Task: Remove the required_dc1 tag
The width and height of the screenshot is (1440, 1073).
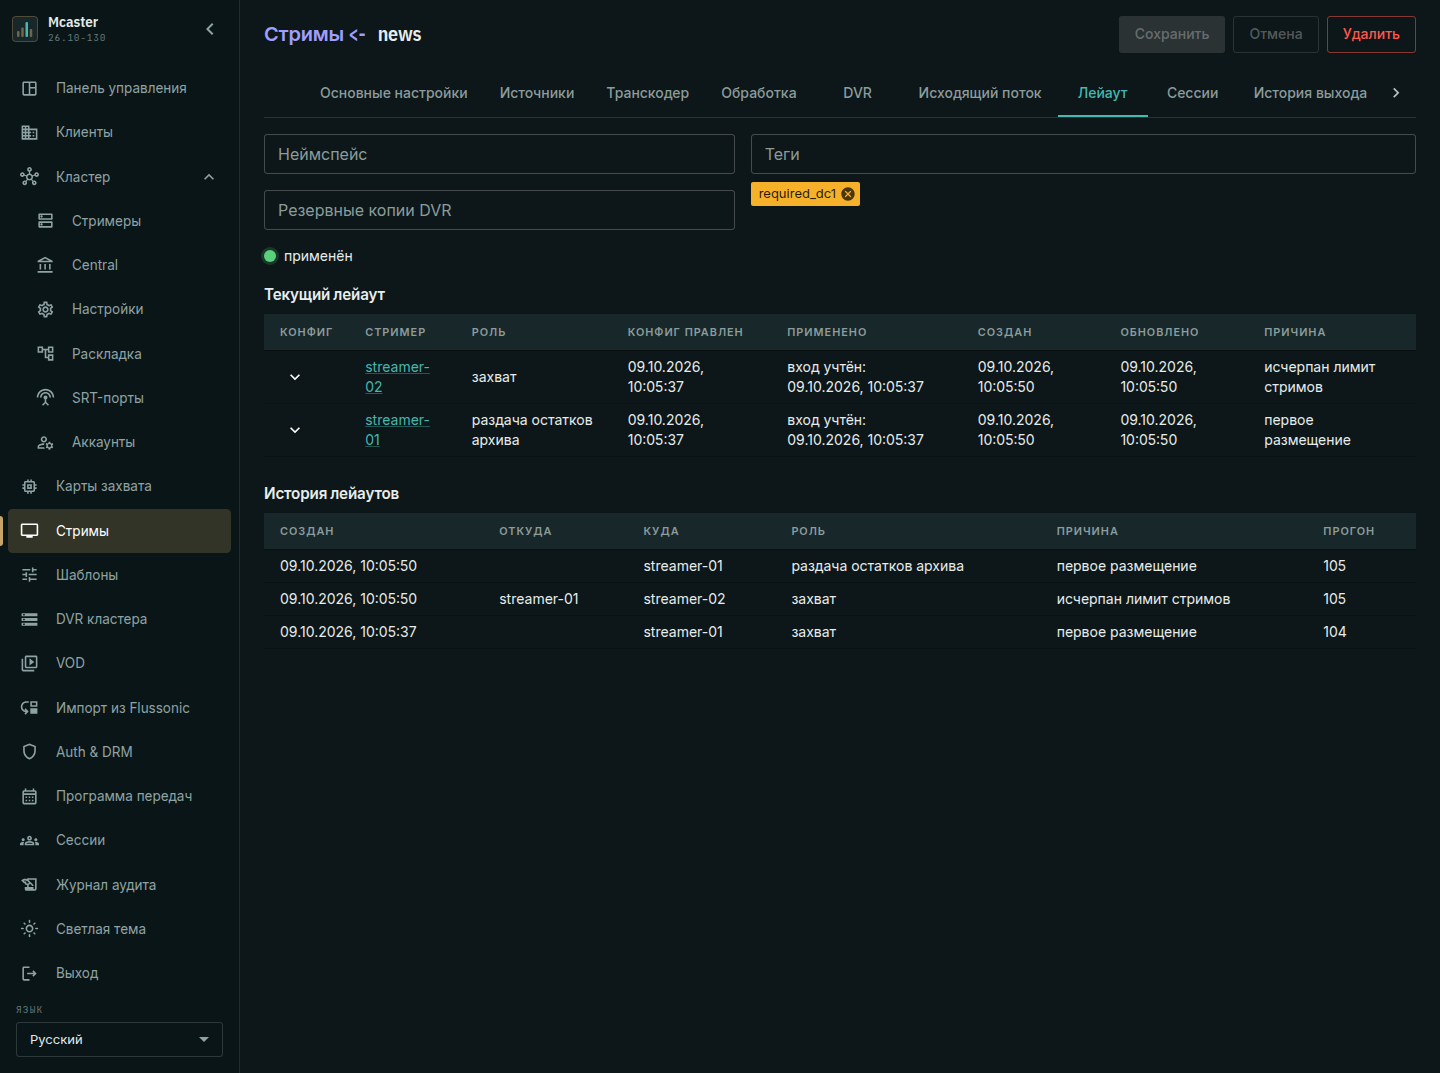Action: click(x=848, y=194)
